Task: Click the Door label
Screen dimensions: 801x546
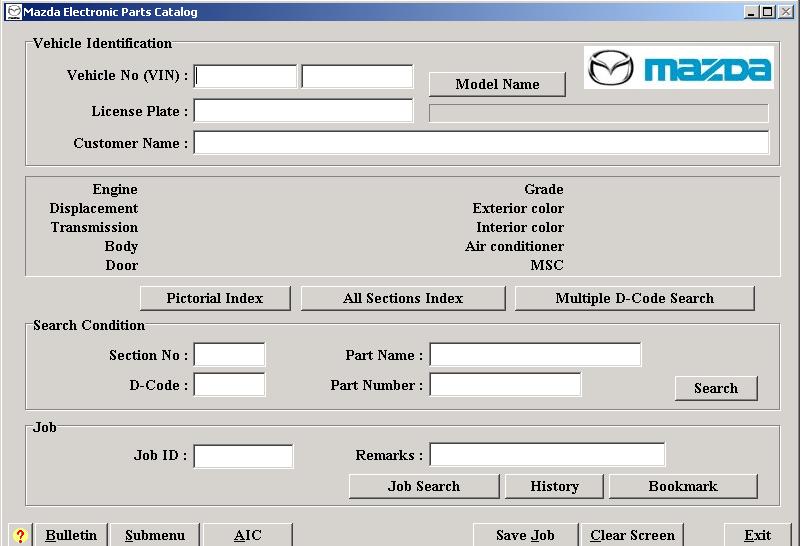Action: click(122, 265)
